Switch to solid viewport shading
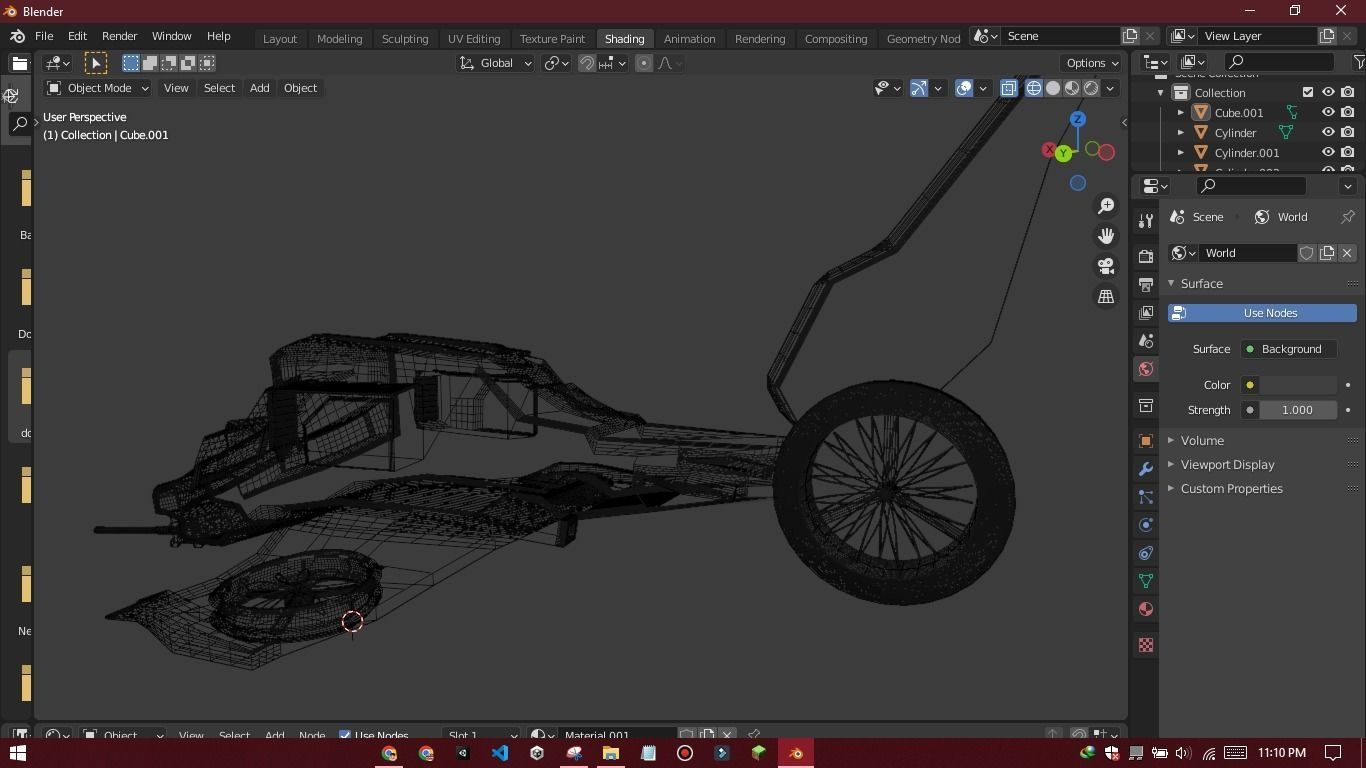 point(1053,88)
